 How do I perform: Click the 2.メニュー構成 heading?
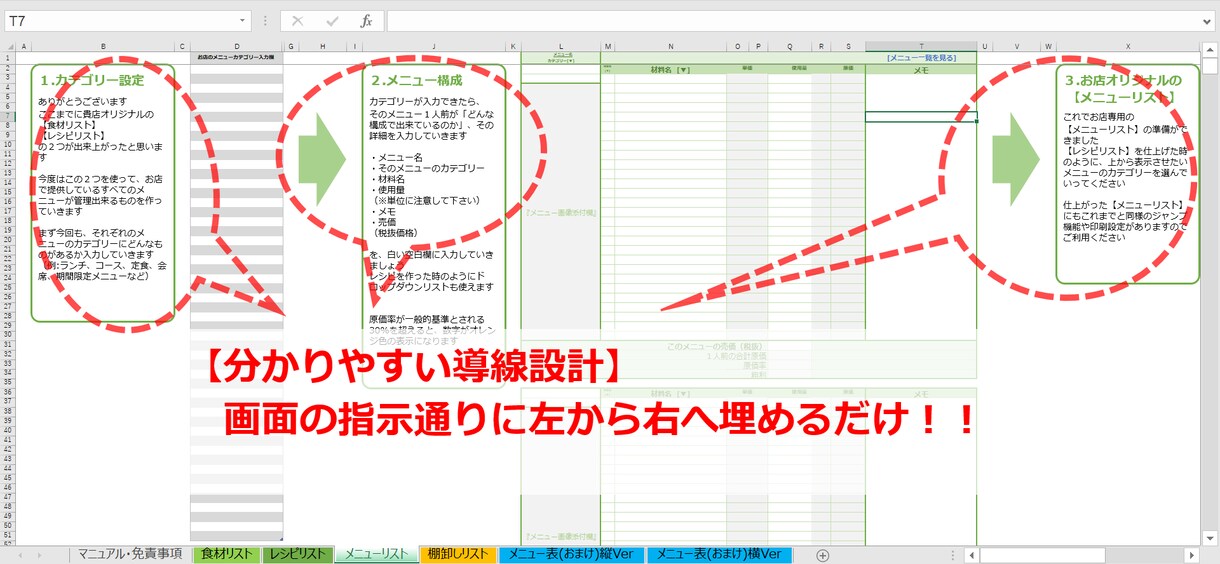point(416,79)
